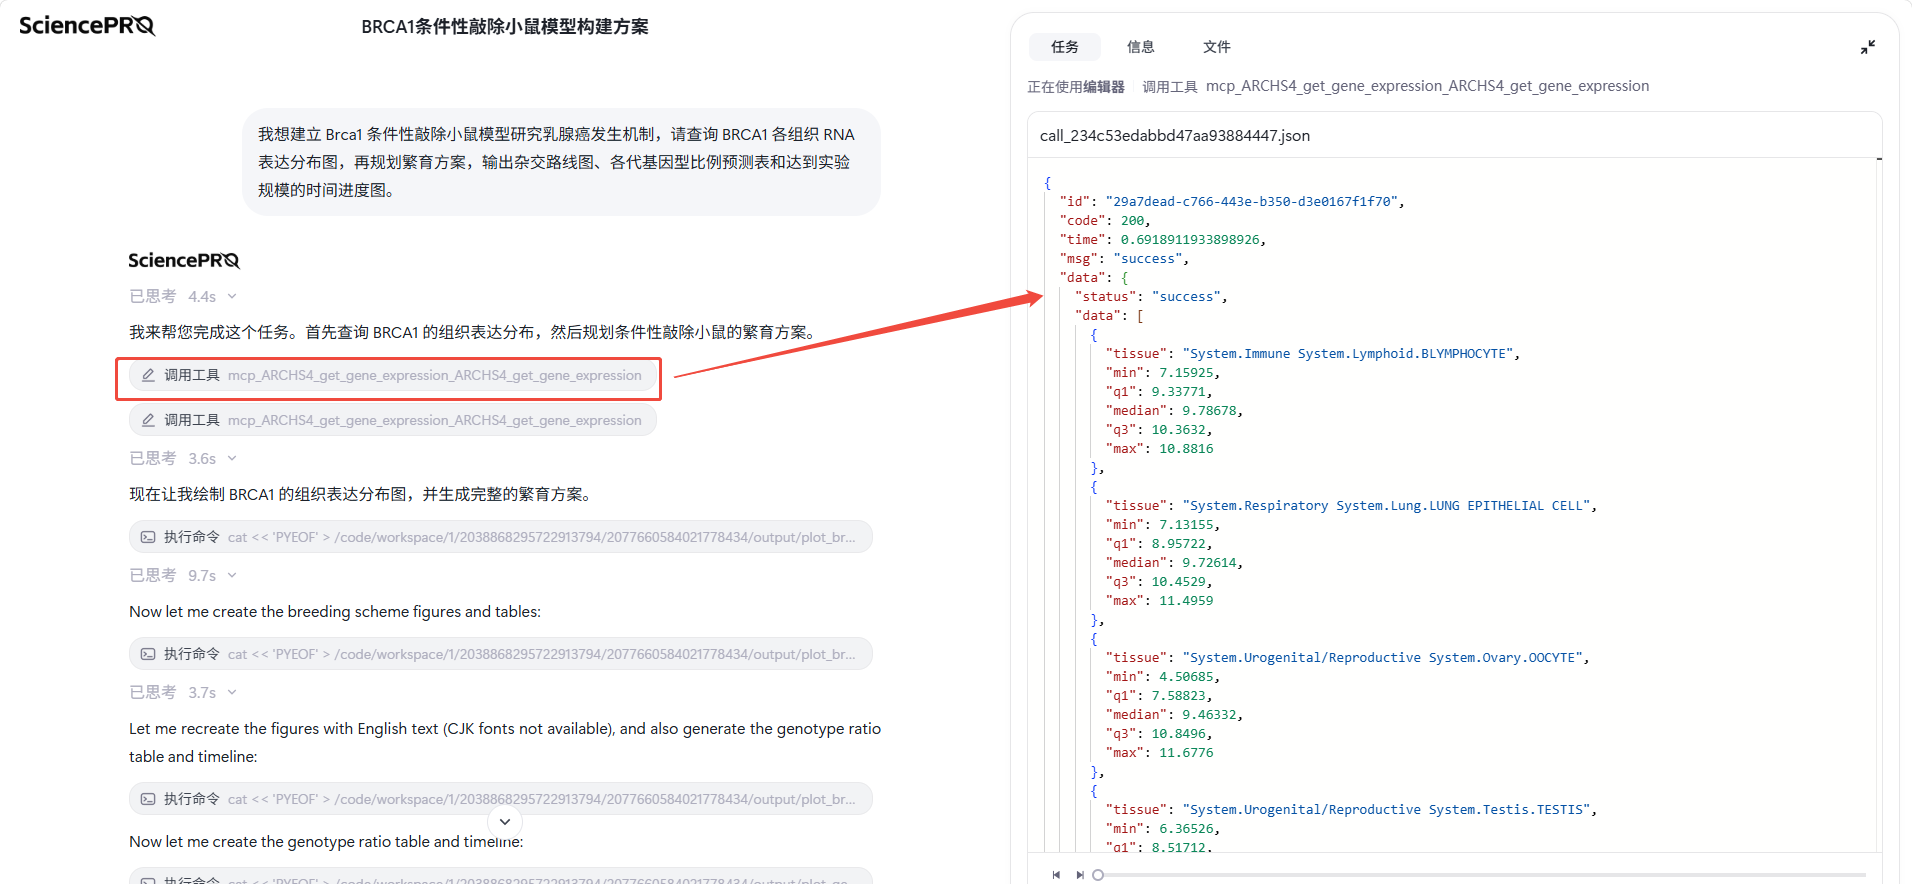Click the SciencePRO logo at top left
Image resolution: width=1912 pixels, height=884 pixels.
click(x=87, y=25)
